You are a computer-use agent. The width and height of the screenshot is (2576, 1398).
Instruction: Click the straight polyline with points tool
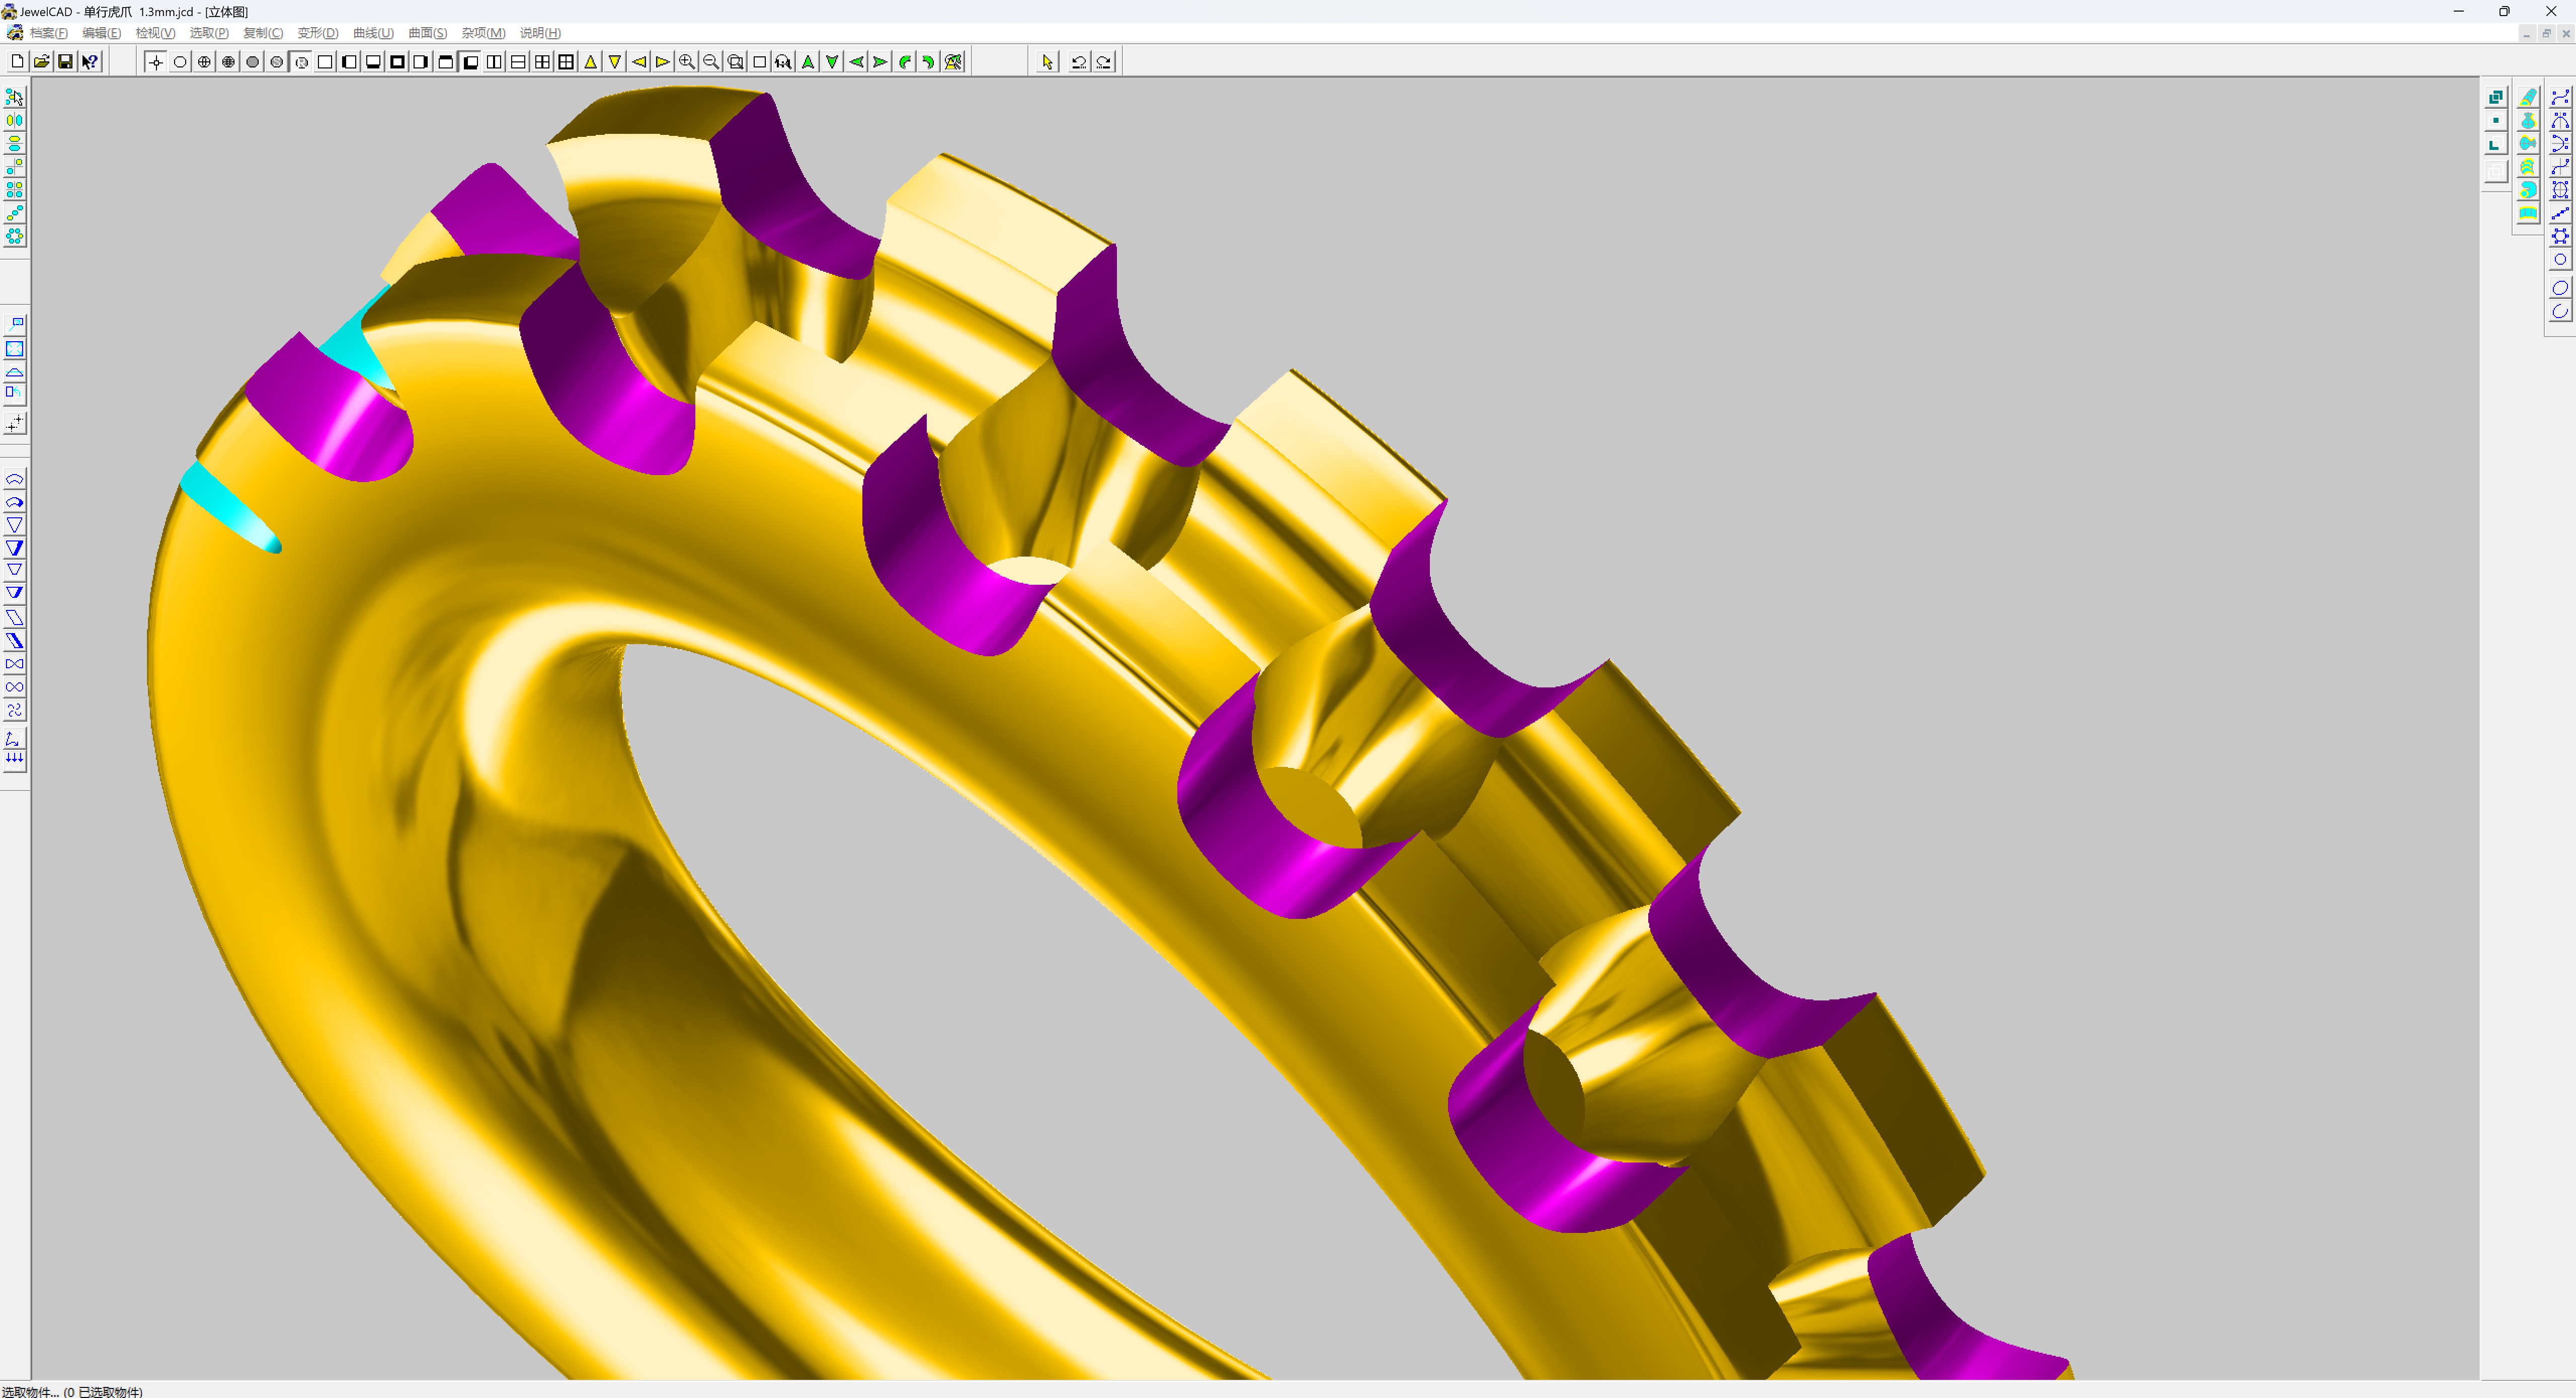(2560, 213)
